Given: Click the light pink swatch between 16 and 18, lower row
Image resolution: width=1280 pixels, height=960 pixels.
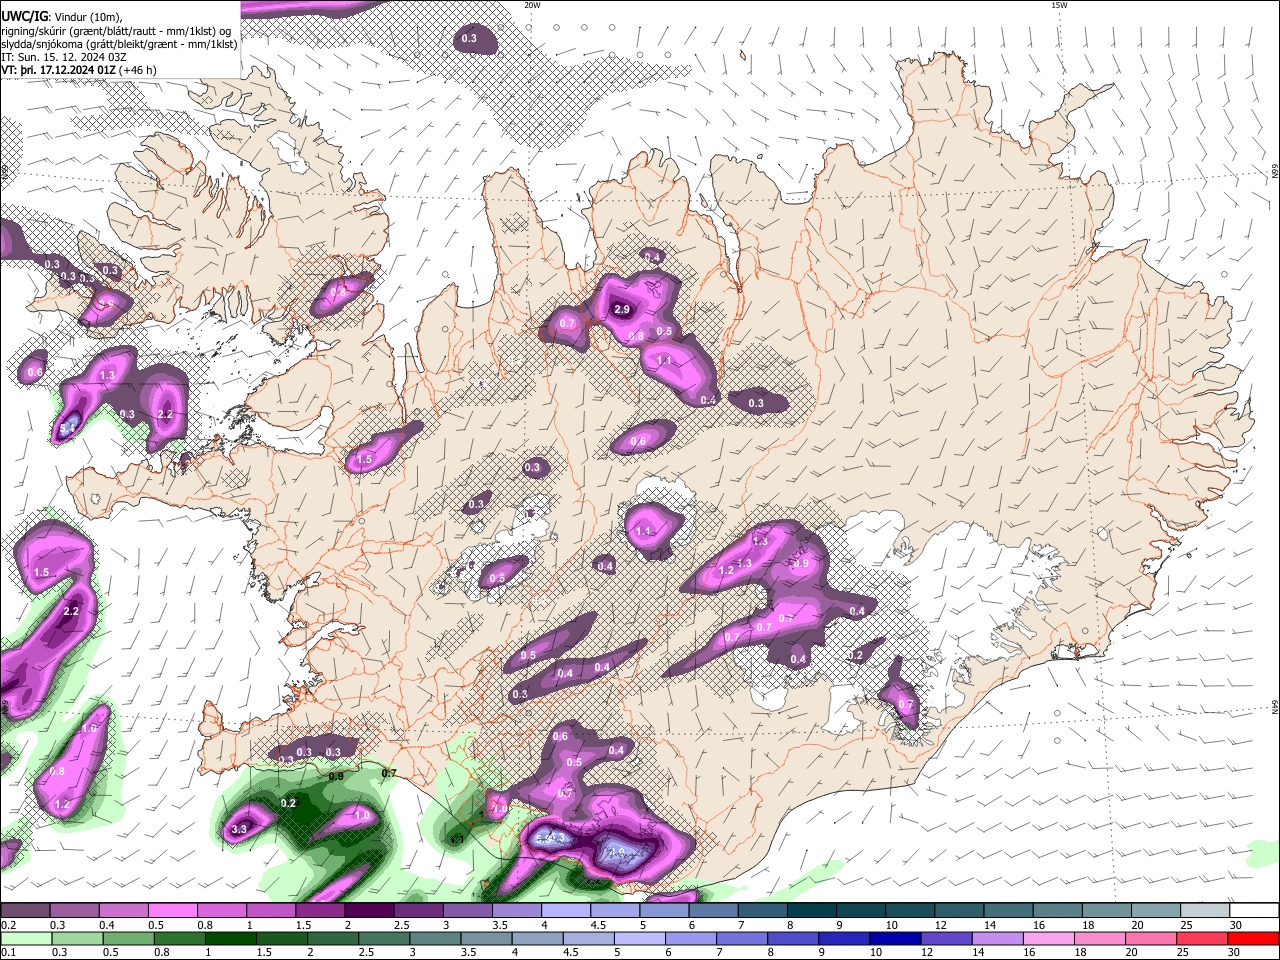Looking at the screenshot, I should tap(1047, 938).
